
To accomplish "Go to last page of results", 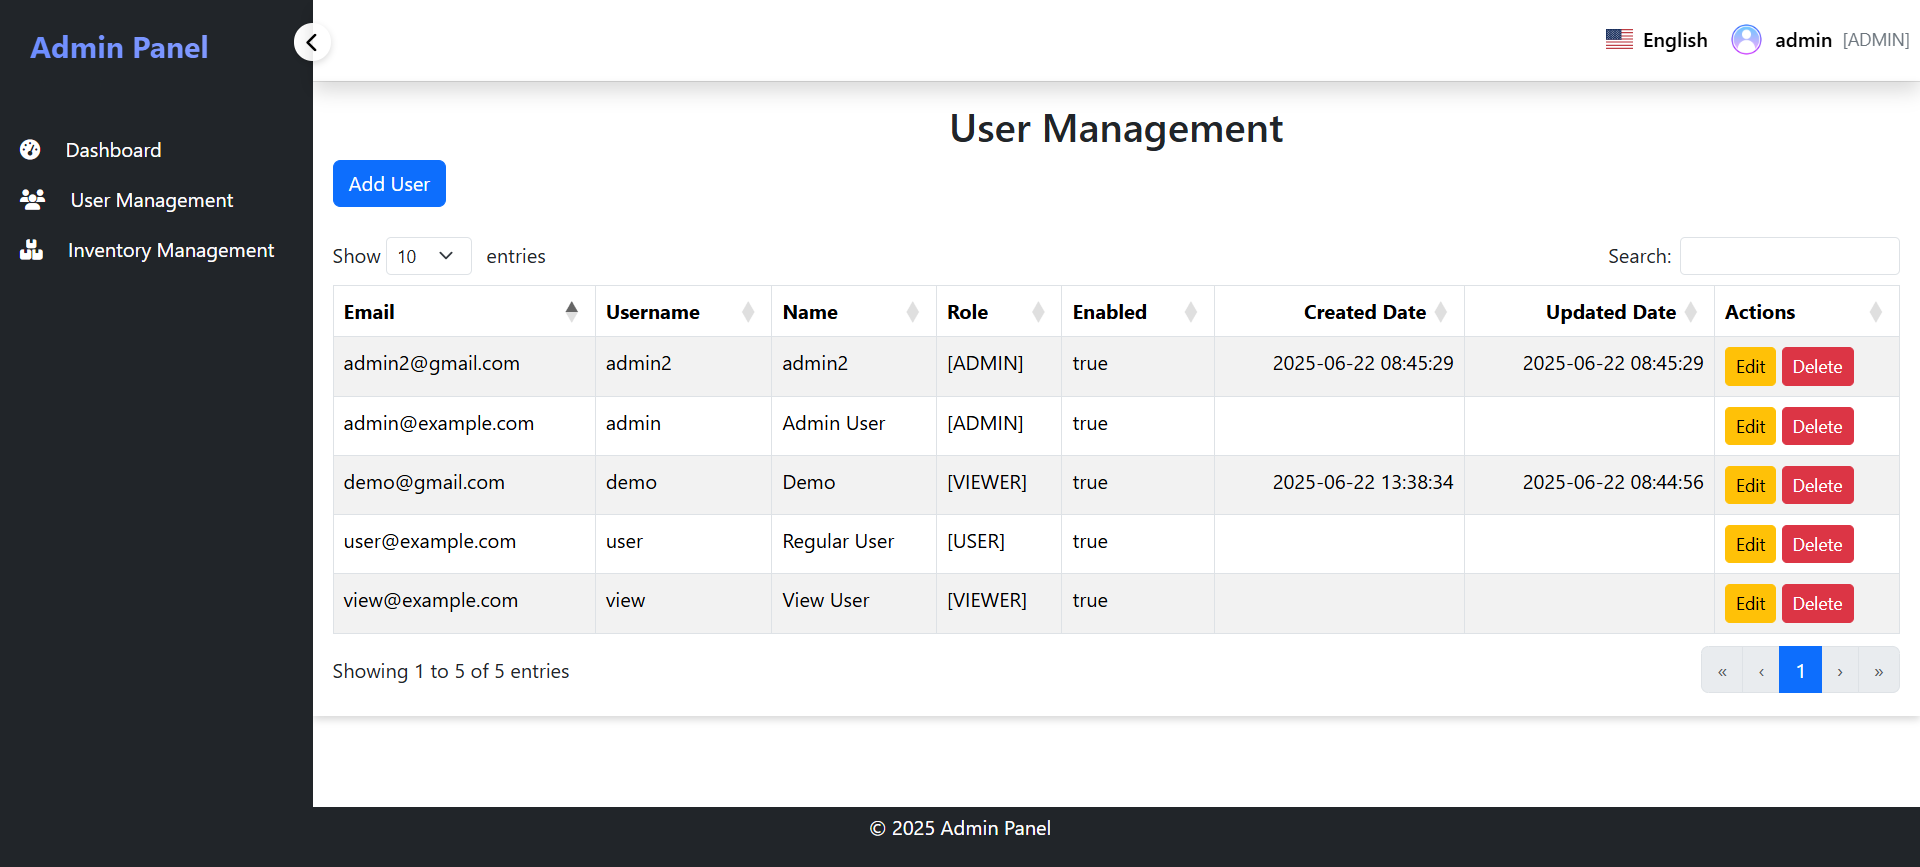I will [1879, 671].
